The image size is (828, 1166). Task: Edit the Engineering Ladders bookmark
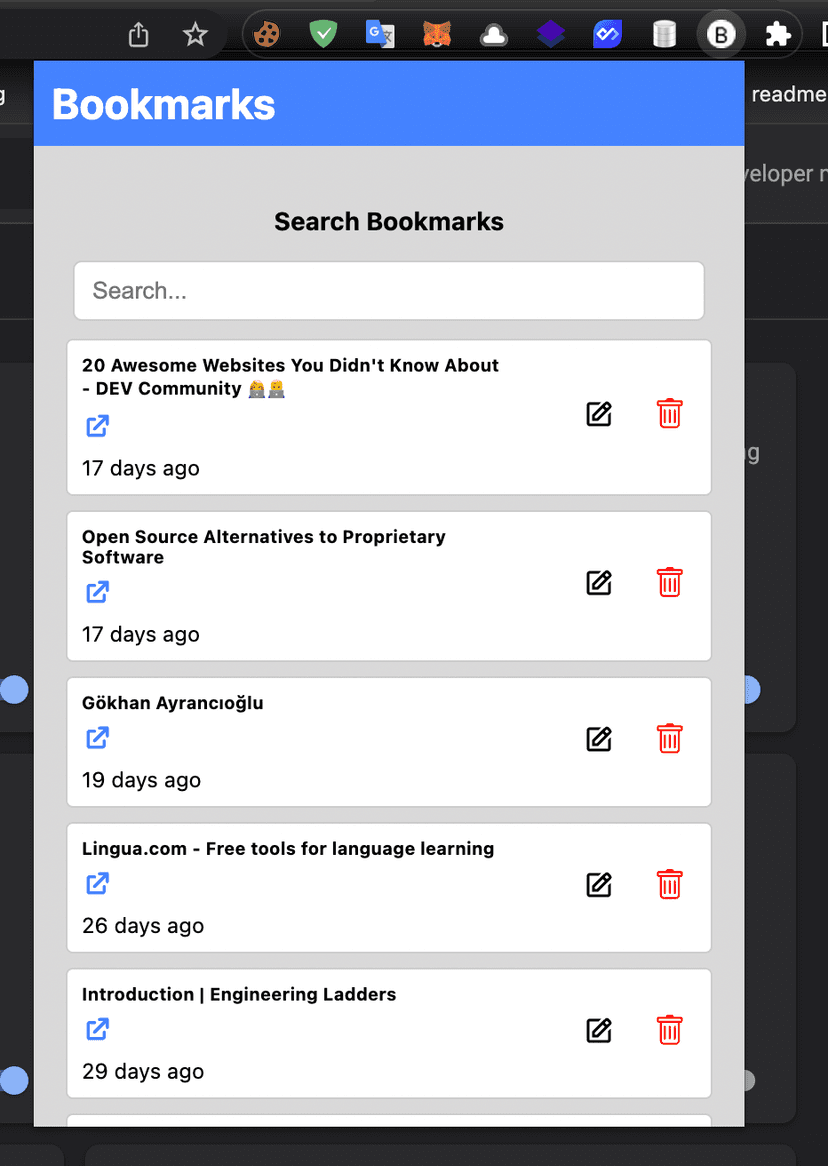tap(598, 1031)
